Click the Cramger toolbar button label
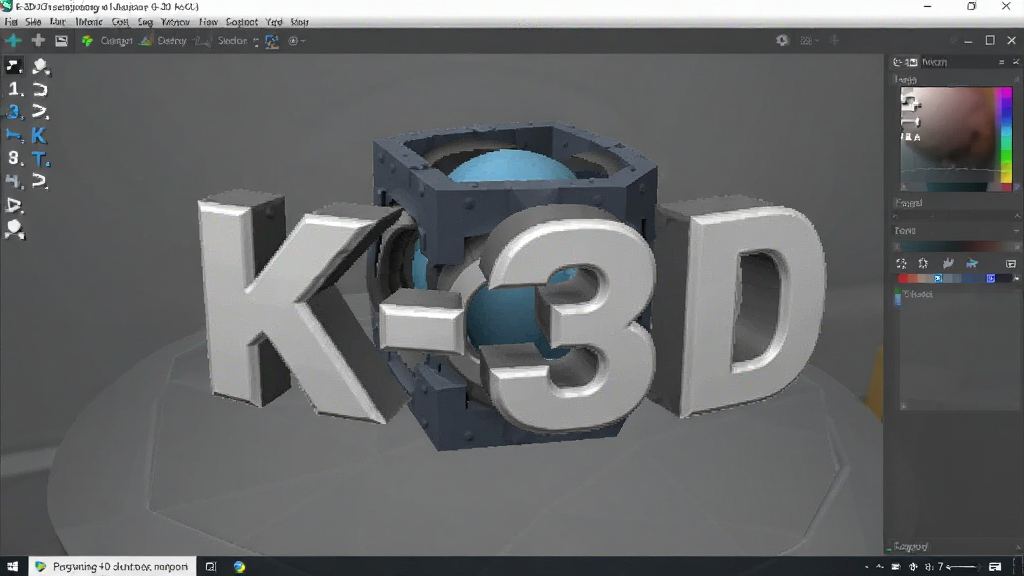The width and height of the screenshot is (1024, 576). [x=117, y=41]
